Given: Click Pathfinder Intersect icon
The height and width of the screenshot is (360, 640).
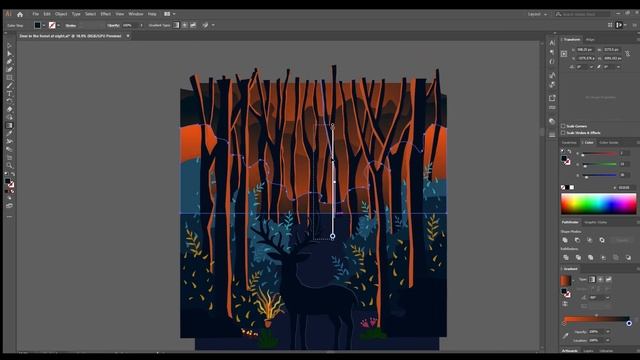Looking at the screenshot, I should point(589,240).
